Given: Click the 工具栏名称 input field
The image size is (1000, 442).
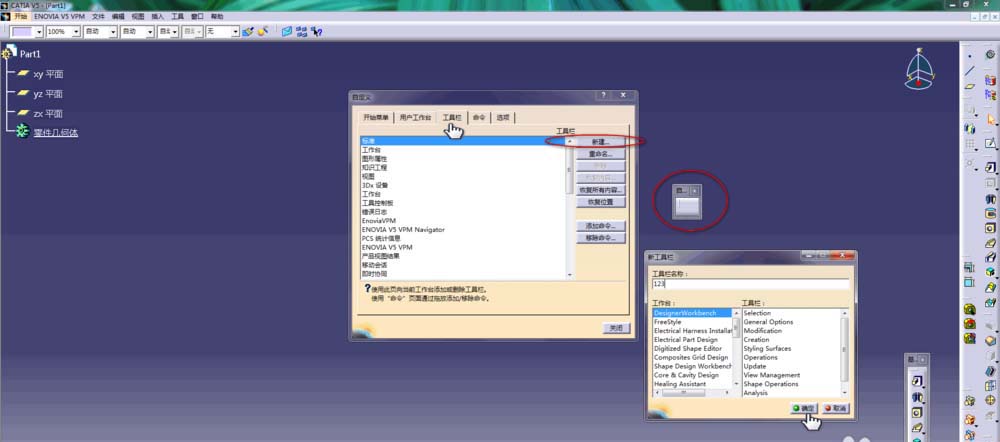Looking at the screenshot, I should (750, 284).
